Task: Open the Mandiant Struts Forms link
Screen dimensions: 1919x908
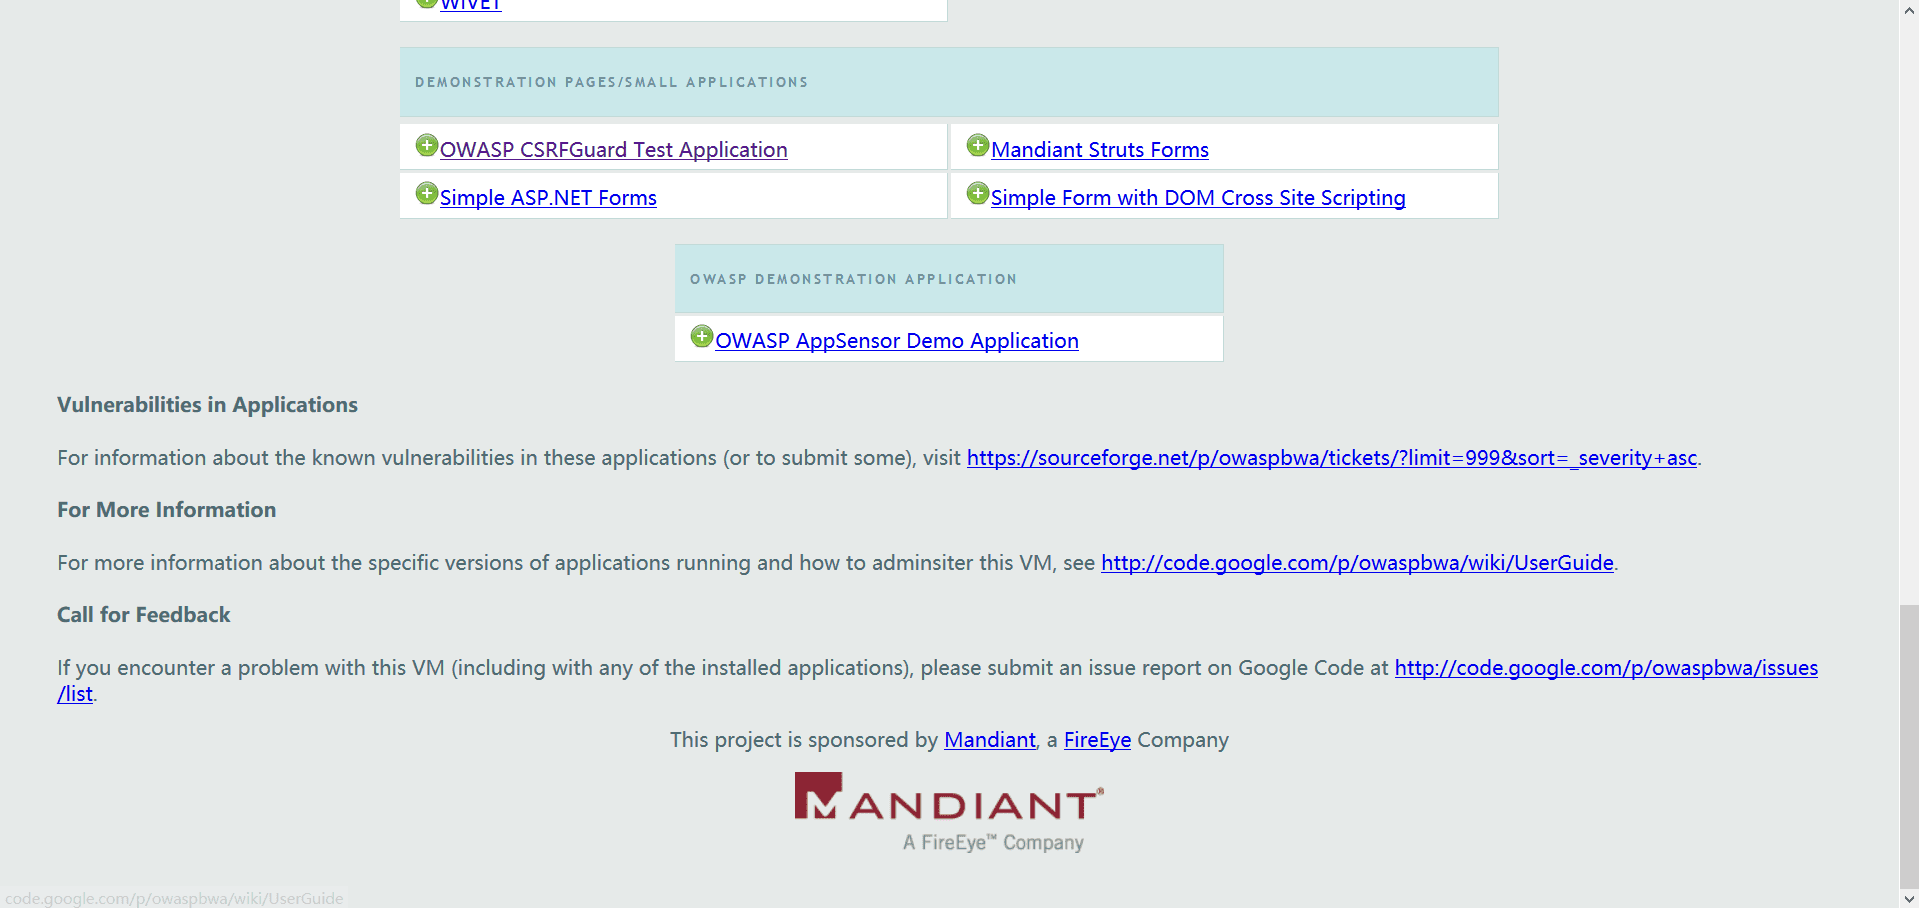Action: pyautogui.click(x=1100, y=150)
